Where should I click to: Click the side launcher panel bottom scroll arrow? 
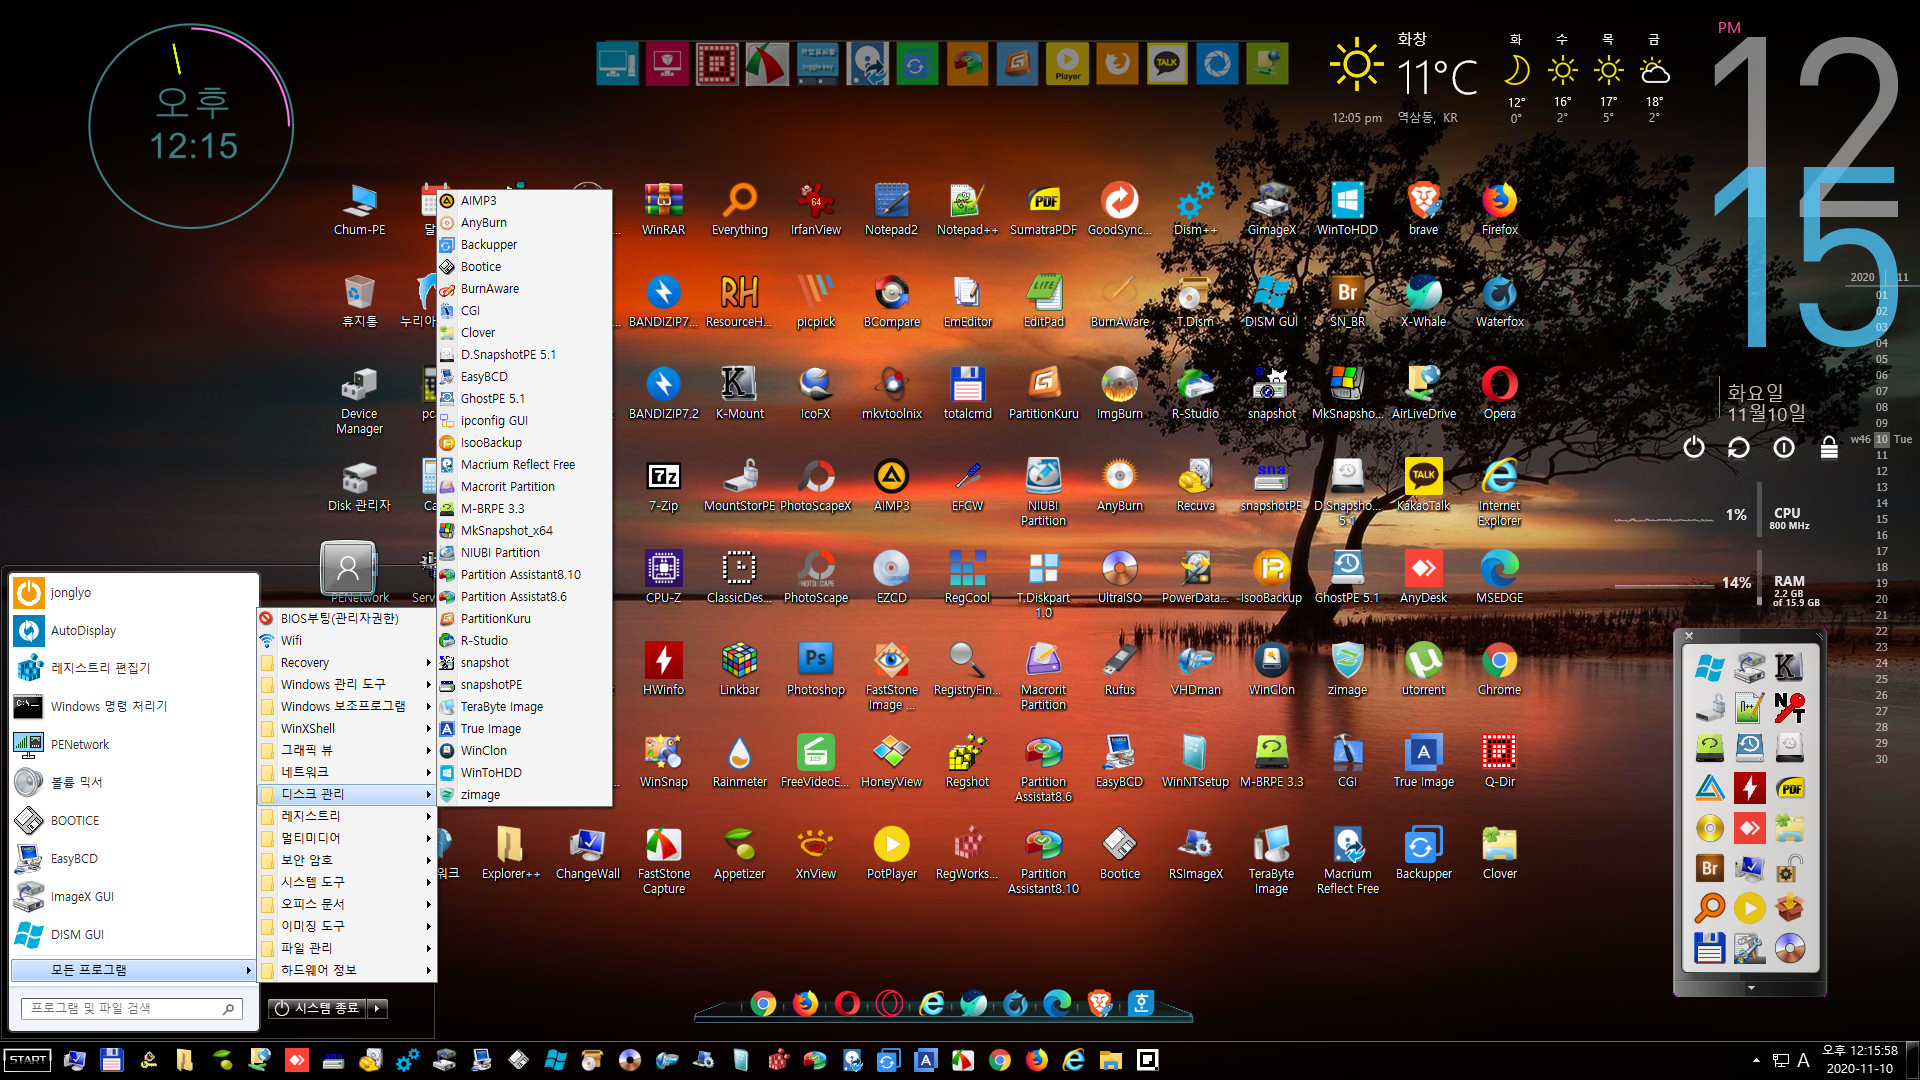point(1751,988)
